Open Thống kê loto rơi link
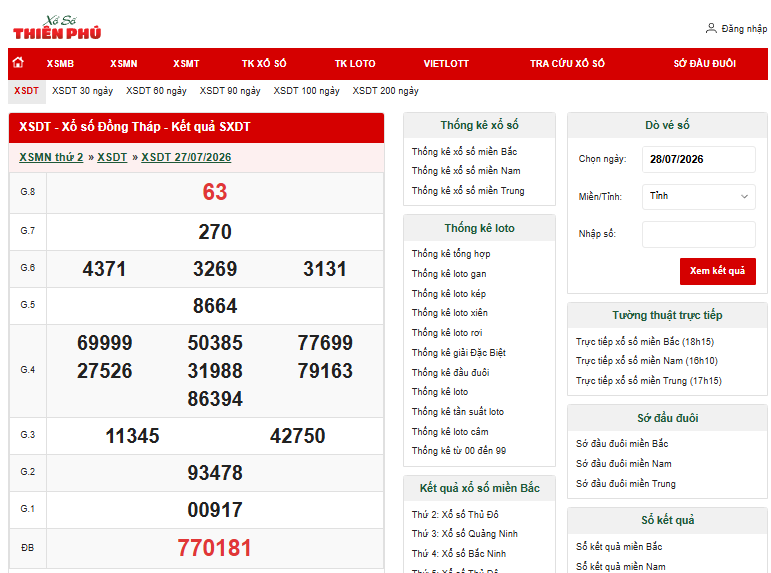771x573 pixels. click(x=446, y=333)
